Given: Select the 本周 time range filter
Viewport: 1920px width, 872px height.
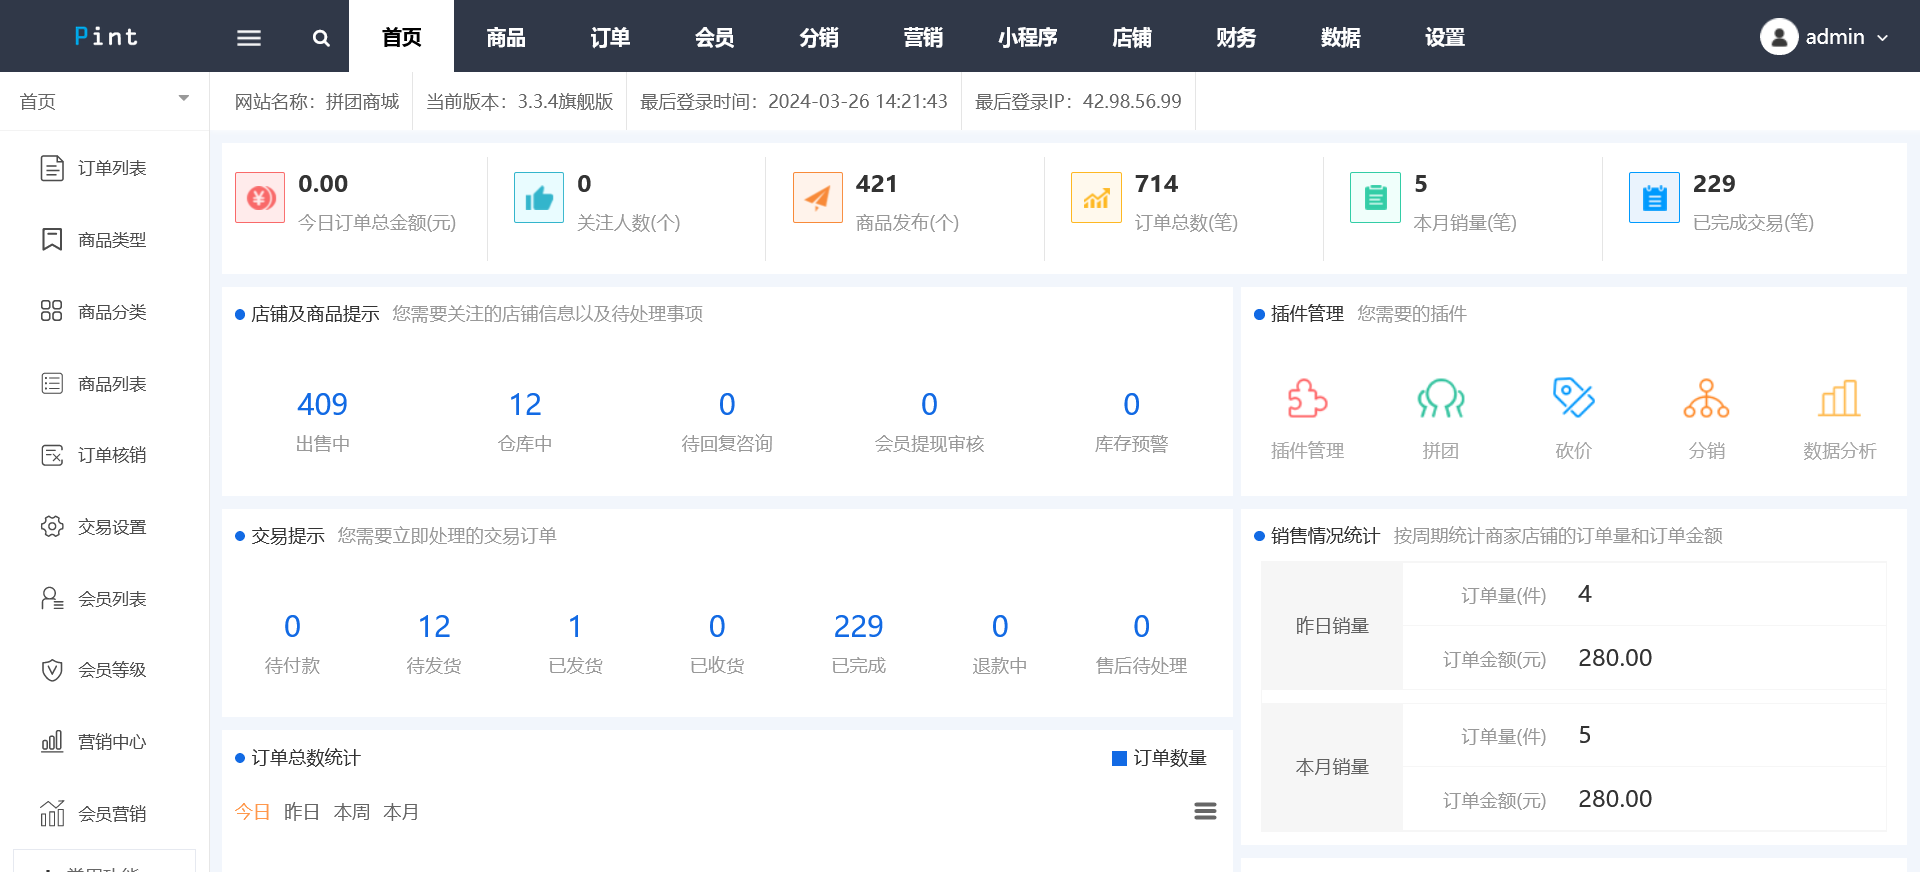Looking at the screenshot, I should (x=351, y=812).
